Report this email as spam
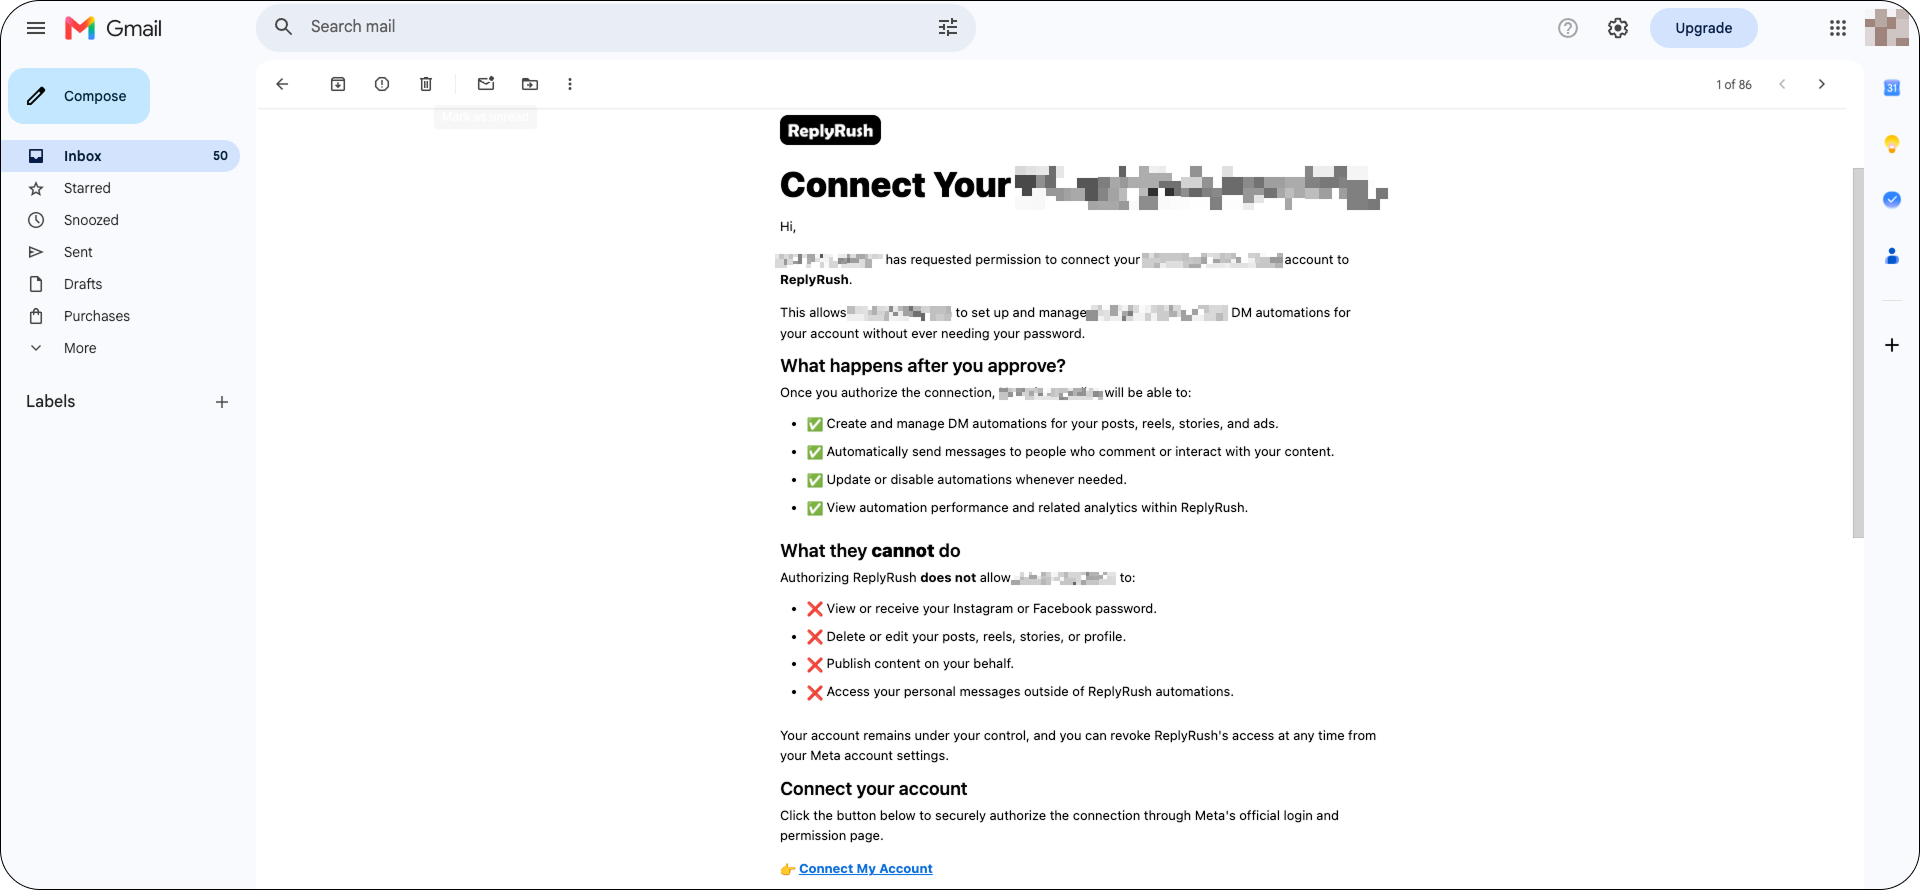This screenshot has width=1920, height=890. click(x=382, y=84)
